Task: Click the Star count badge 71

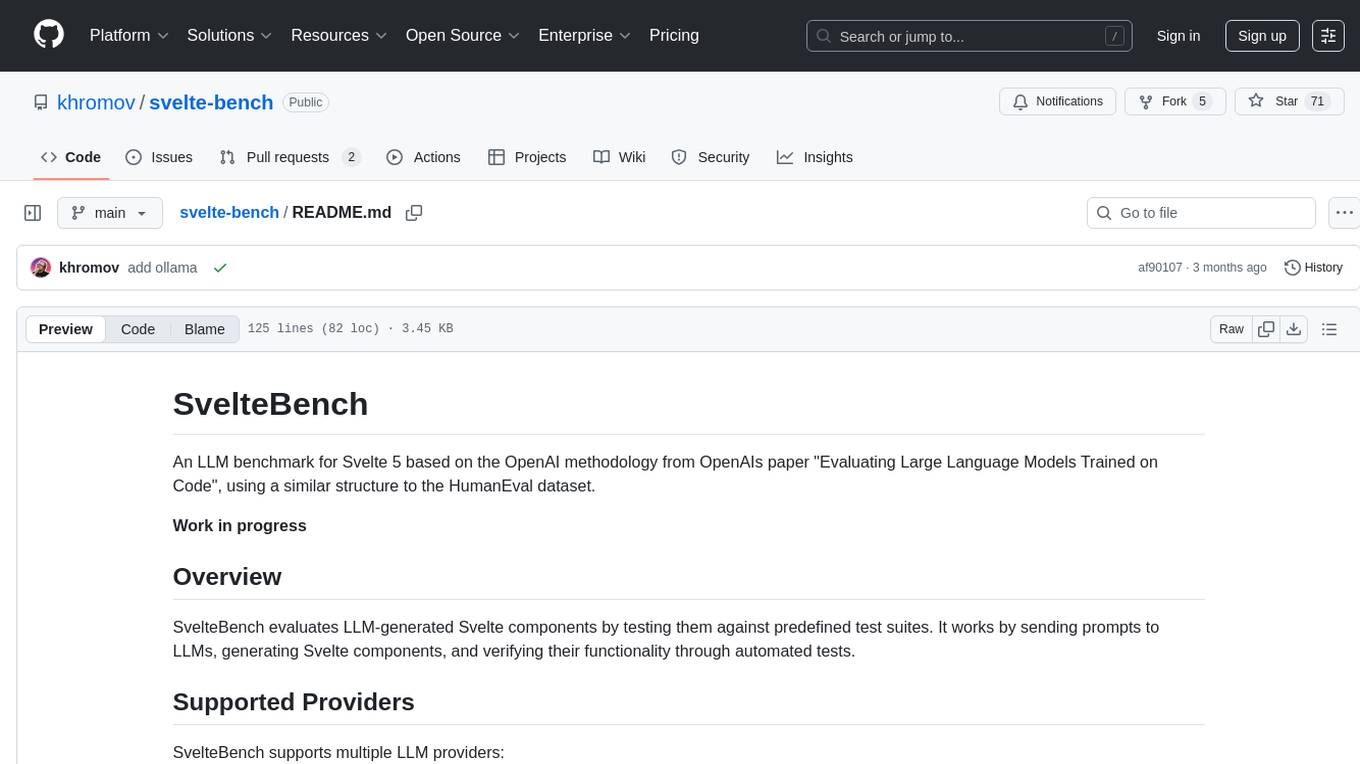Action: point(1318,102)
